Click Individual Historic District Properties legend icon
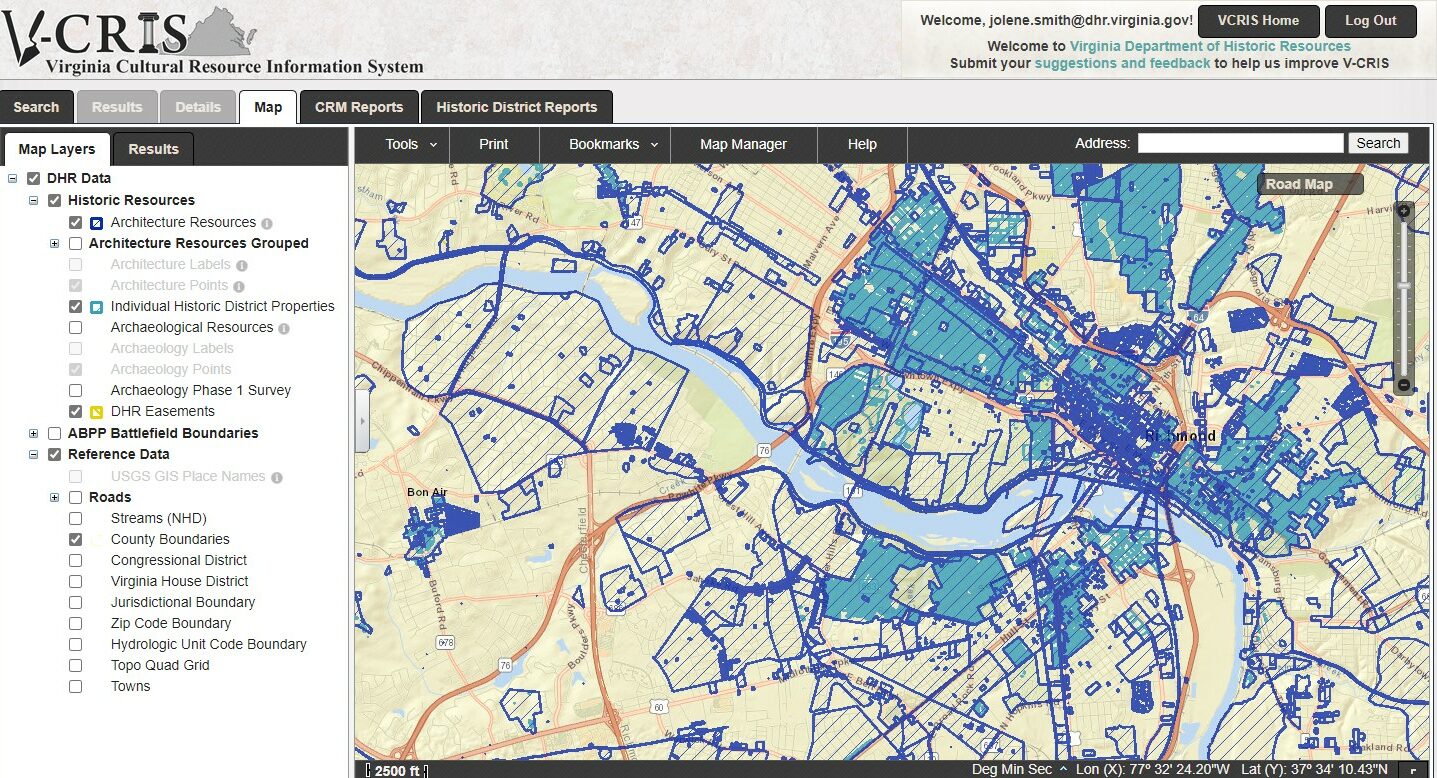The image size is (1437, 778). [x=97, y=307]
